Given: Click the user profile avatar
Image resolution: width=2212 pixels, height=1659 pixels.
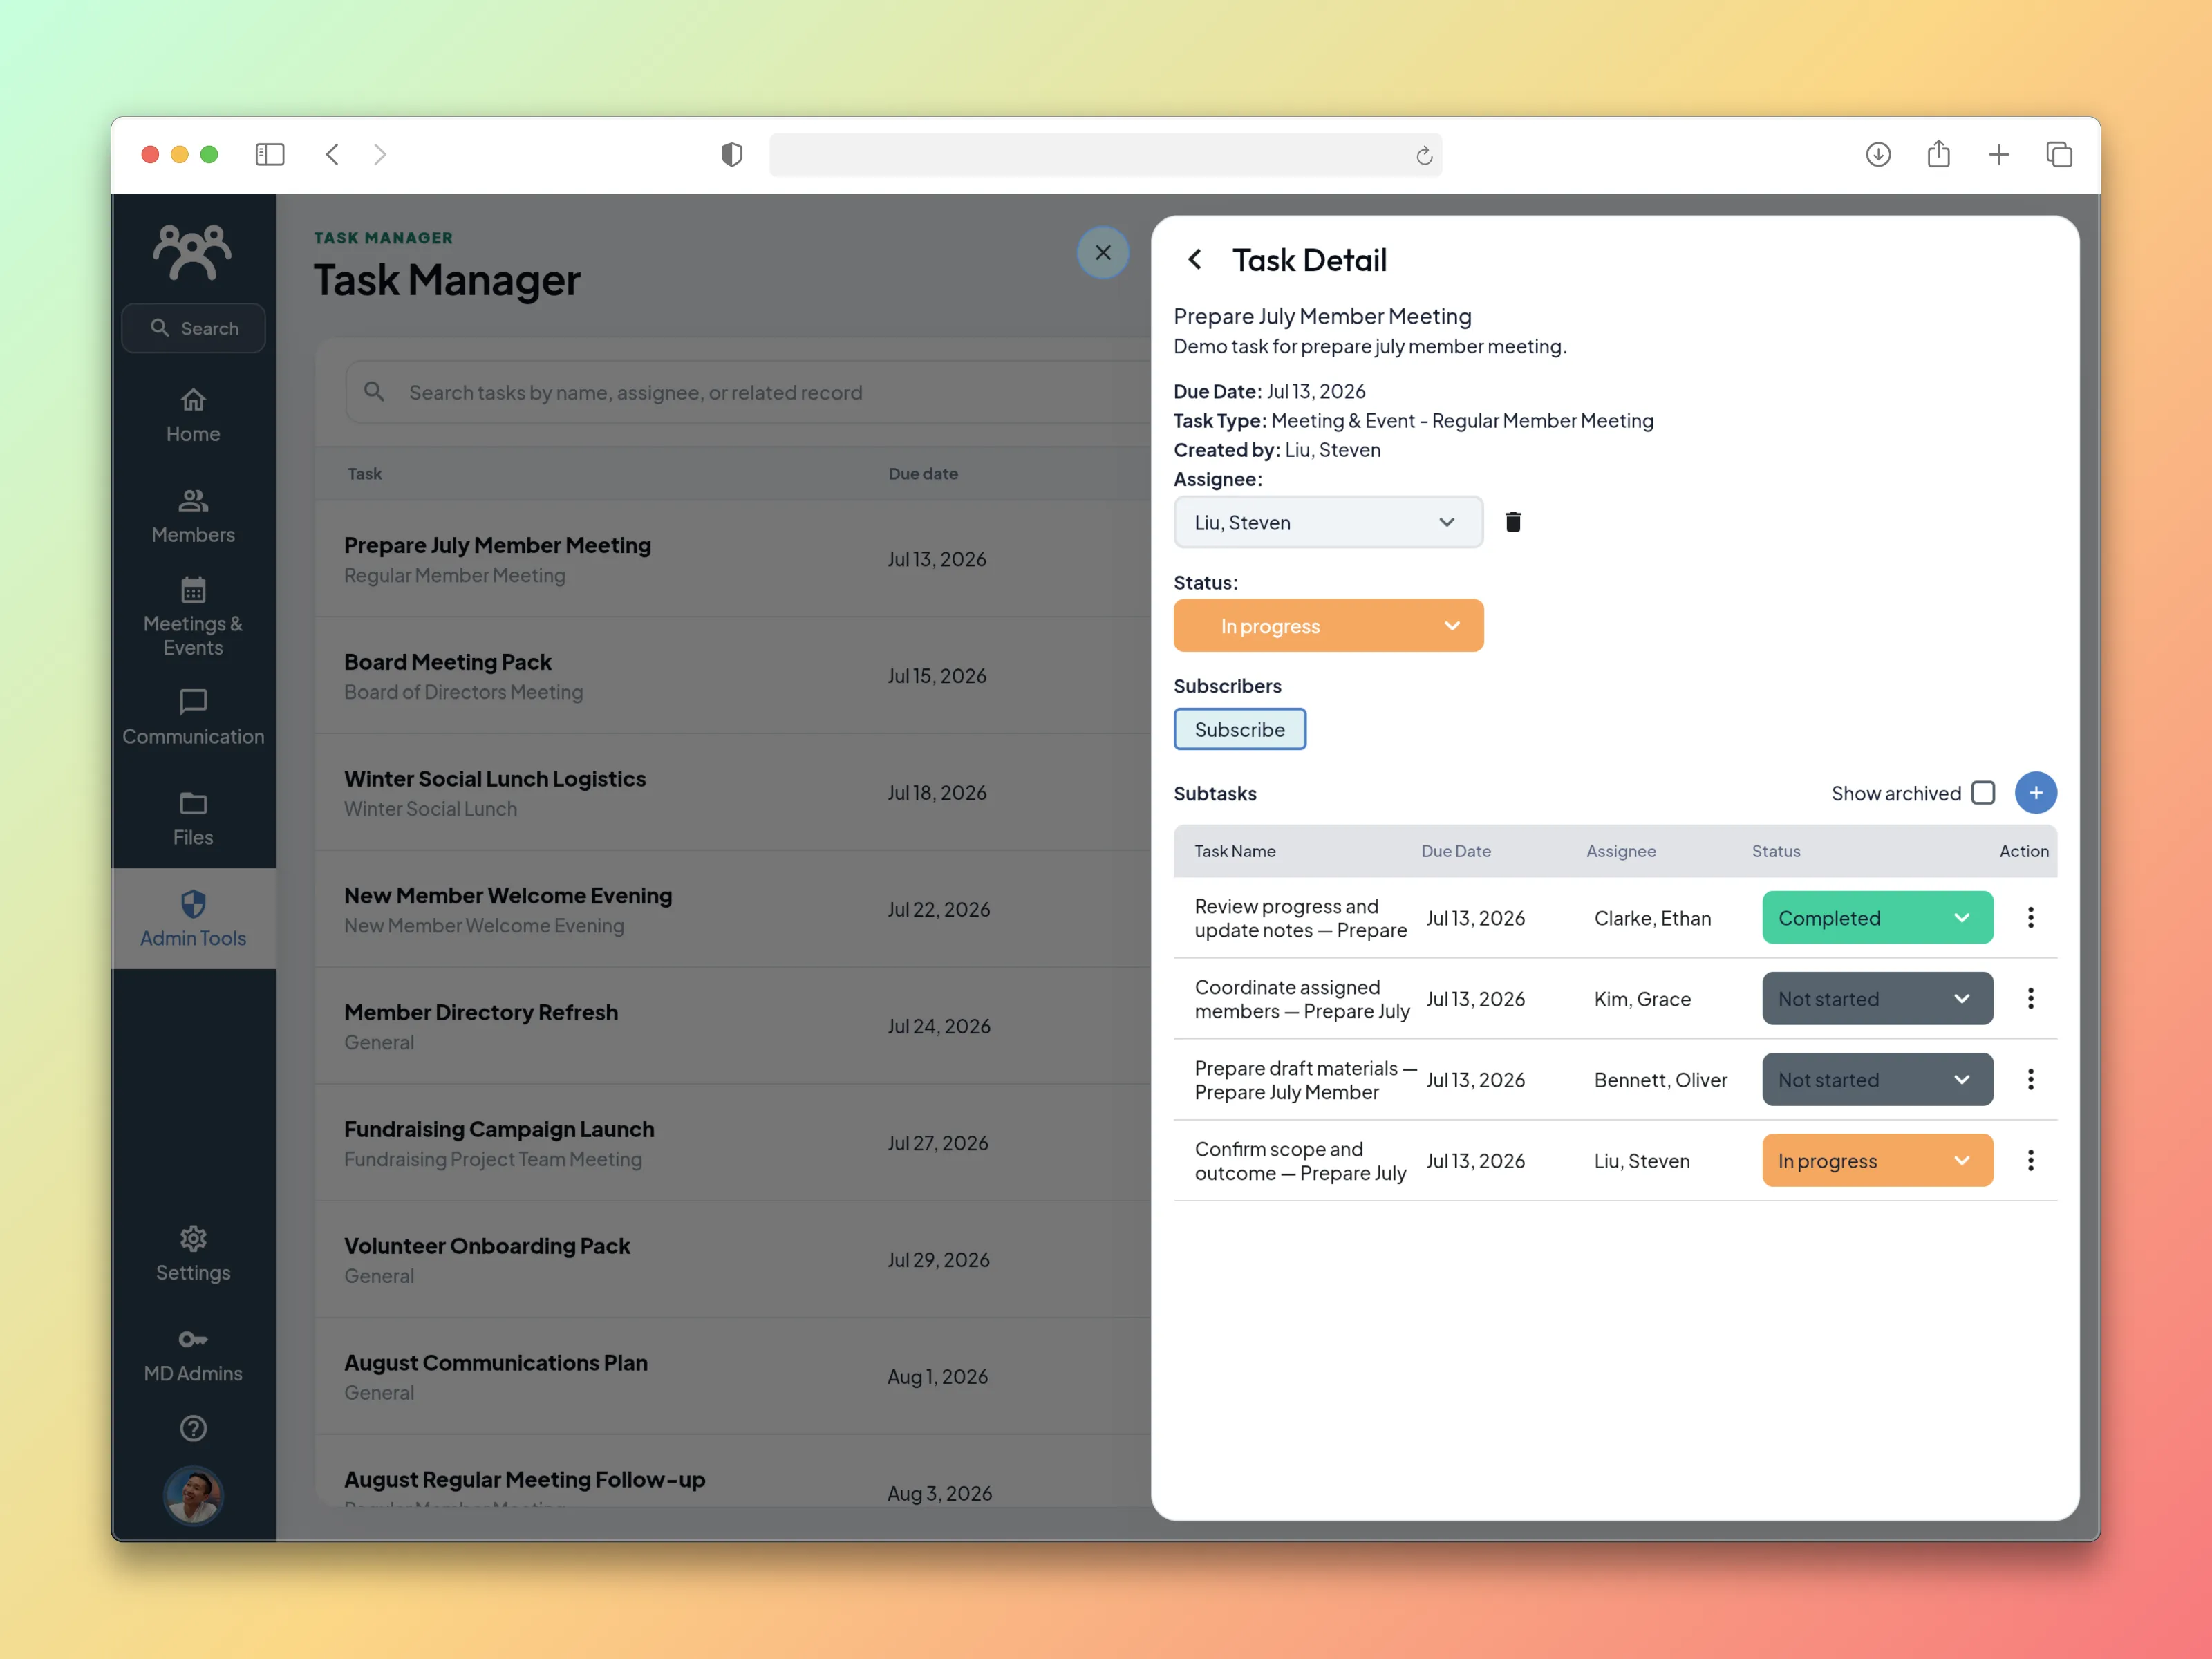Looking at the screenshot, I should pos(193,1495).
